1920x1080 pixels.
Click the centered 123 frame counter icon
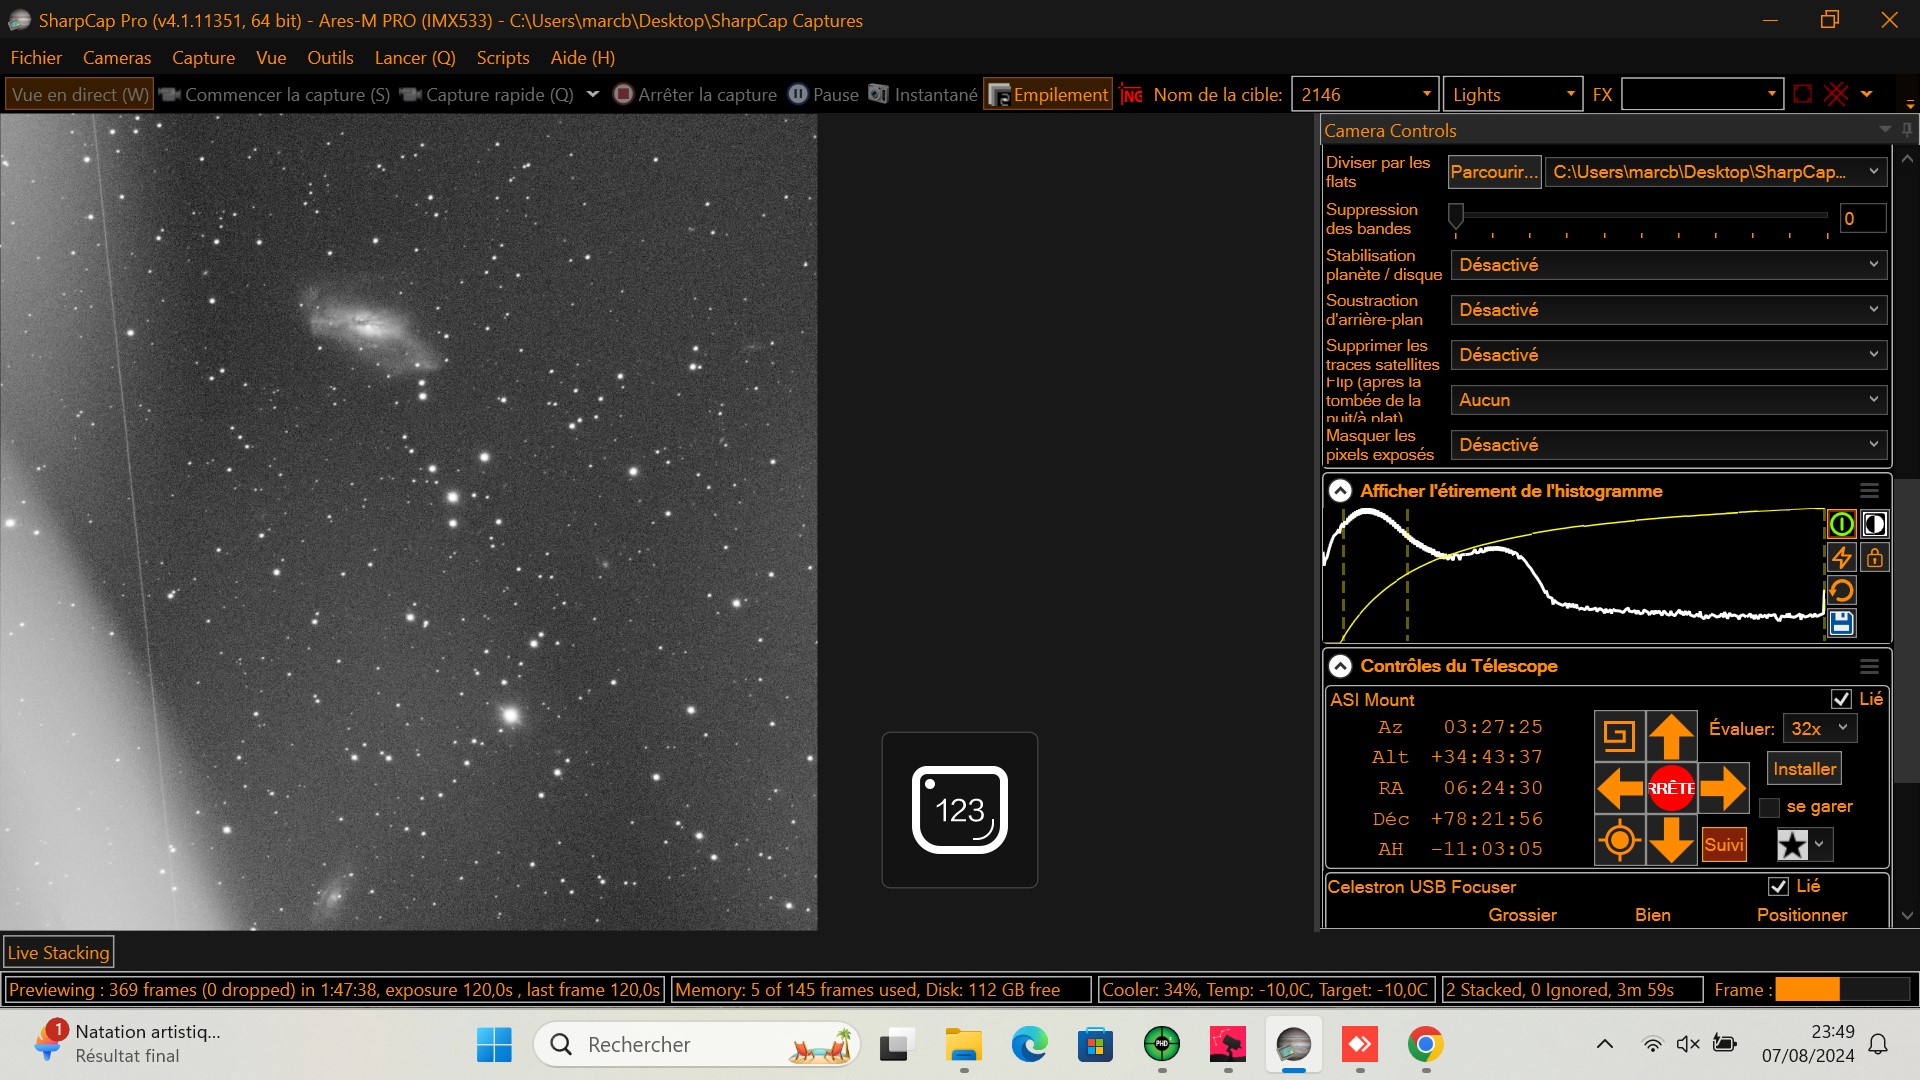[x=960, y=810]
